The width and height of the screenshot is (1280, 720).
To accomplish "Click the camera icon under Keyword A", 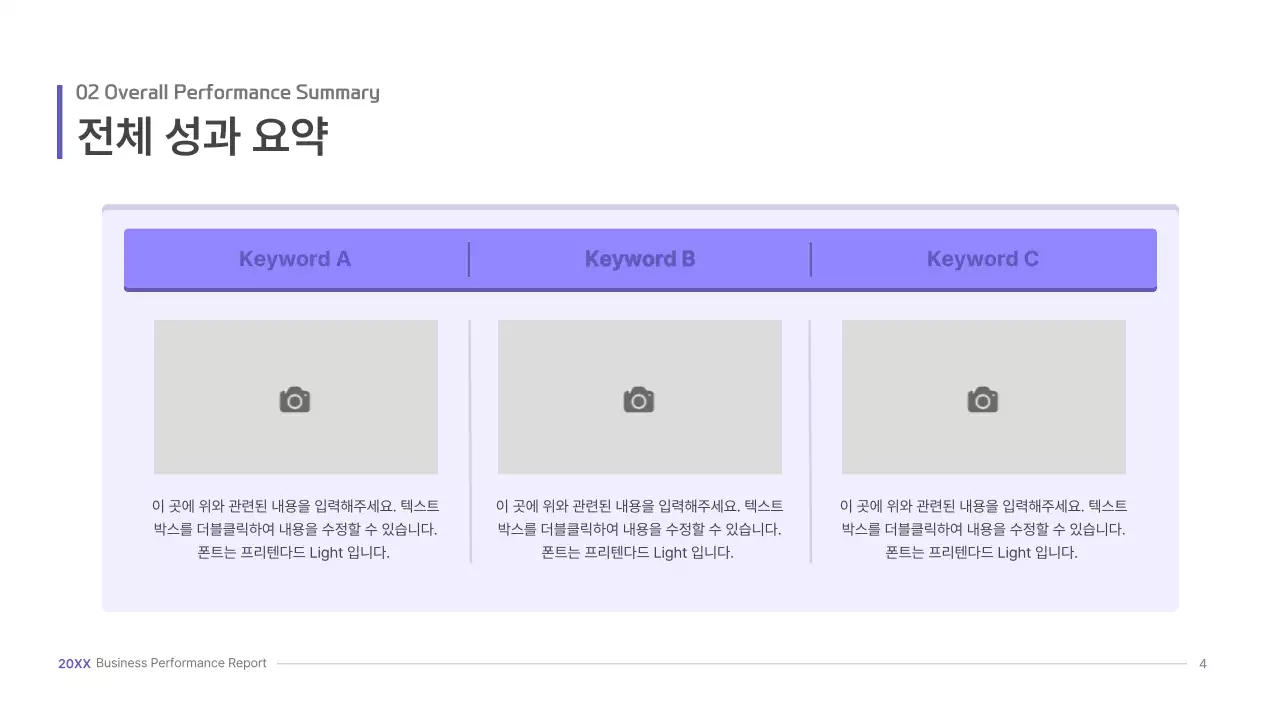I will [293, 398].
